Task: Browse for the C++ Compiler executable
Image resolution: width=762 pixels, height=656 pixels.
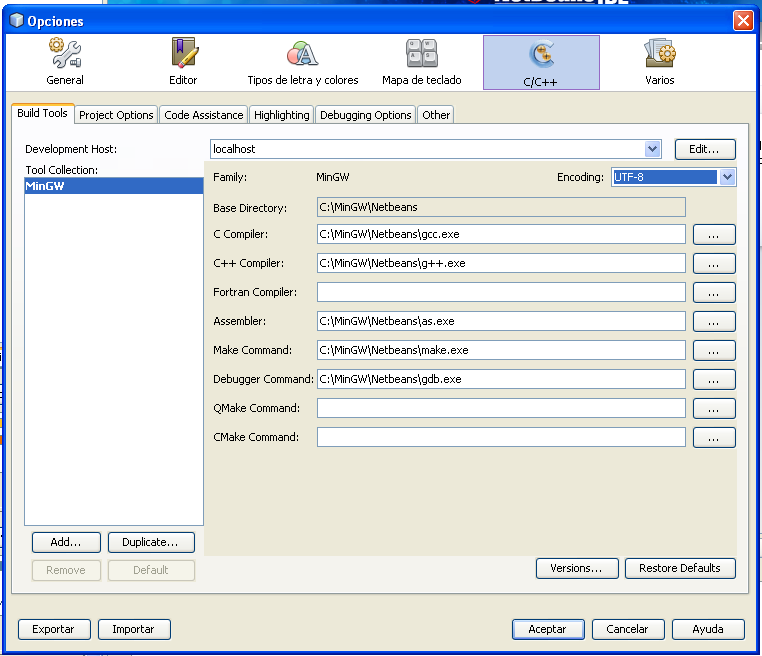Action: (714, 263)
